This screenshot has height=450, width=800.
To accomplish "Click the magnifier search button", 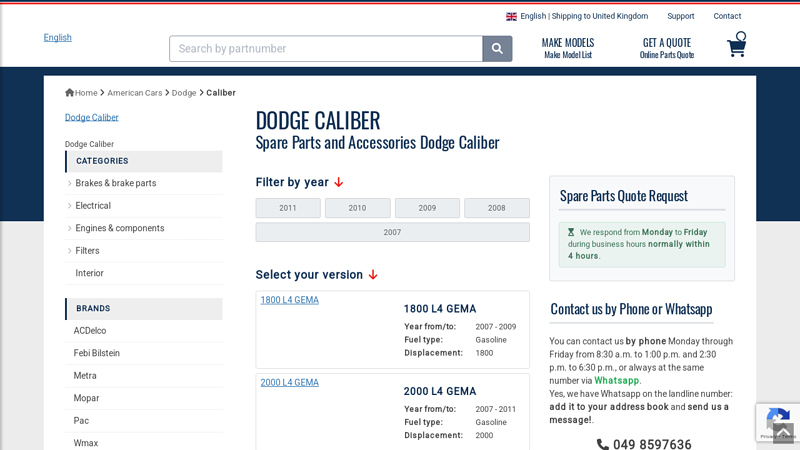I will (497, 48).
